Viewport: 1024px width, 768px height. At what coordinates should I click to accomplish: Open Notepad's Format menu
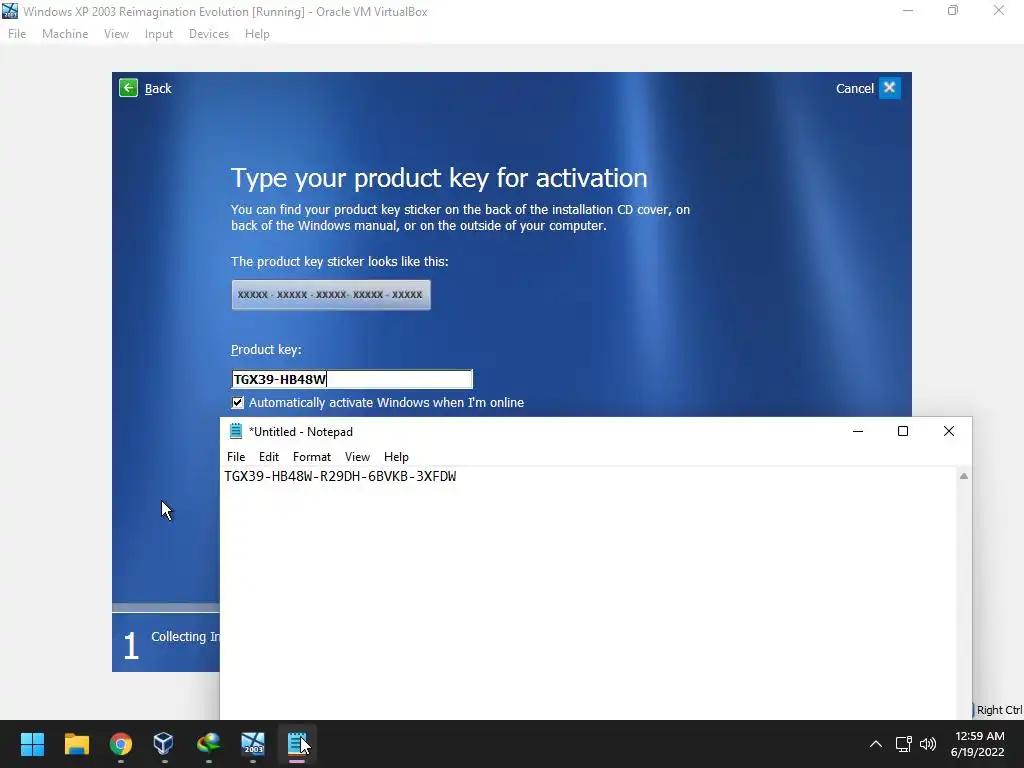(312, 456)
